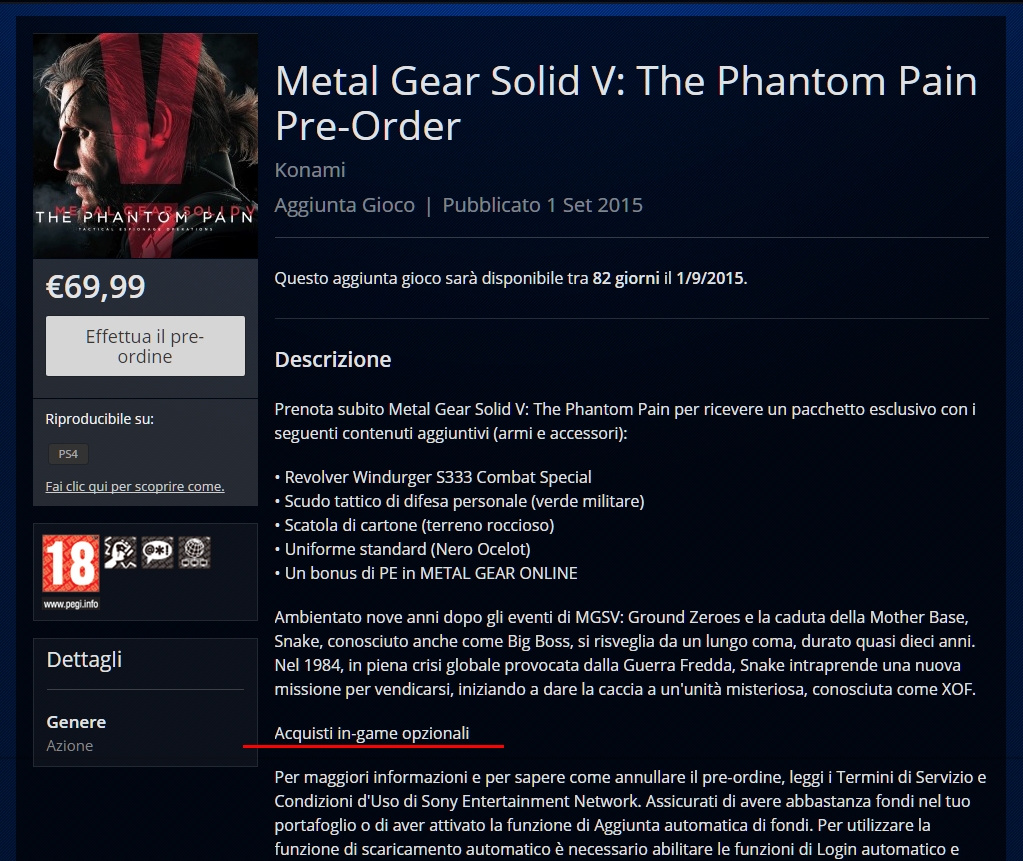The image size is (1023, 861).
Task: Click the www.pegi.info text under rating
Action: 71,604
